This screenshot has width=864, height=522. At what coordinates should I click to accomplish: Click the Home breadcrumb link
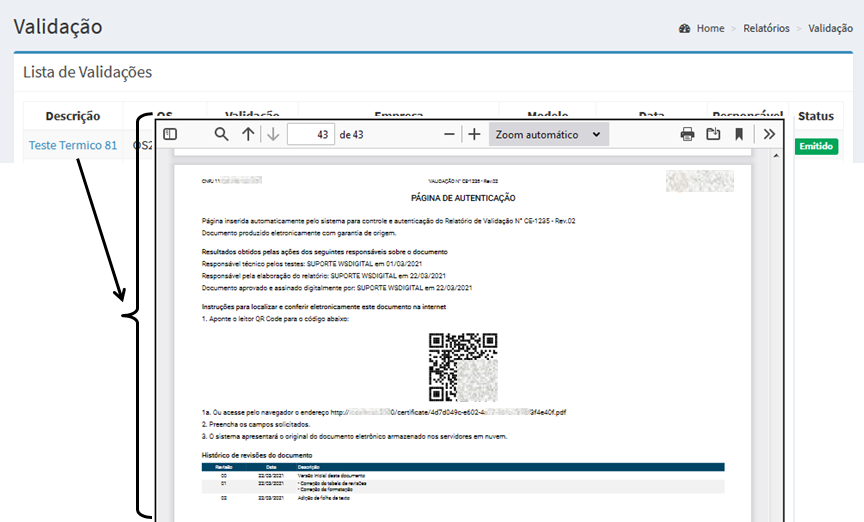710,28
